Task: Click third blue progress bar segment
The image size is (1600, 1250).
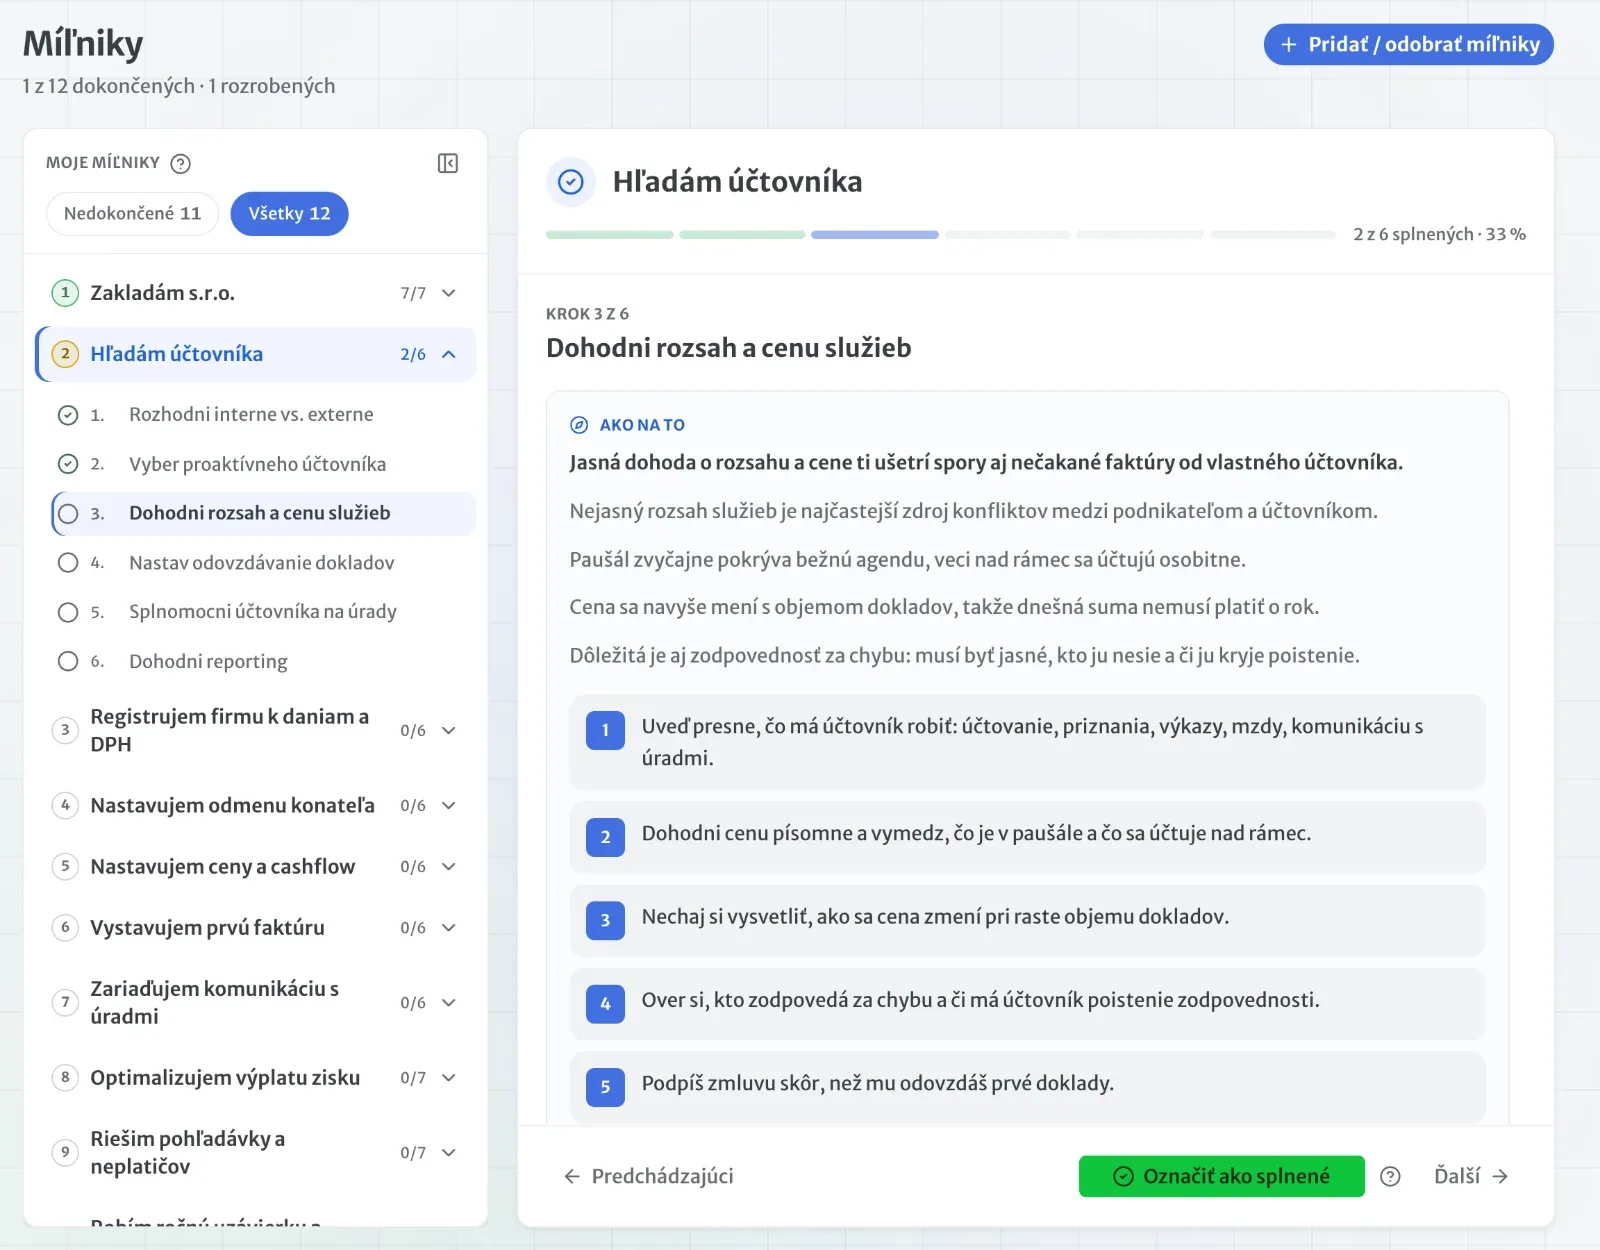Action: tap(875, 235)
